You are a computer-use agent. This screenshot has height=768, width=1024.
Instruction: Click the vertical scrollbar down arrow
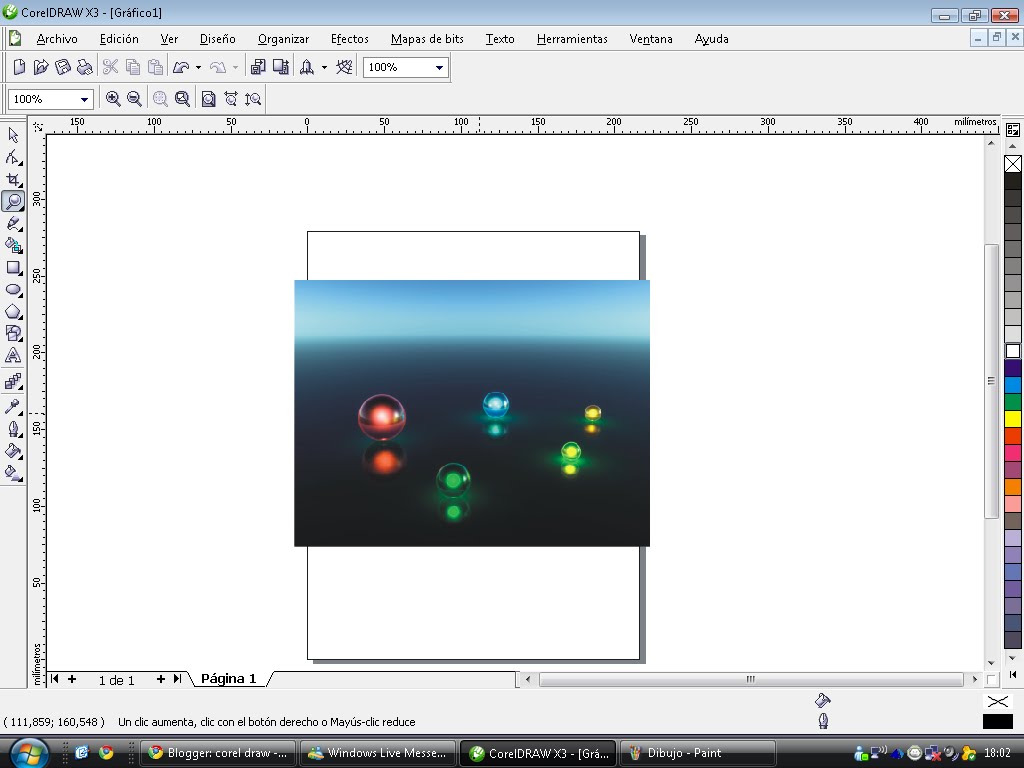[x=992, y=660]
